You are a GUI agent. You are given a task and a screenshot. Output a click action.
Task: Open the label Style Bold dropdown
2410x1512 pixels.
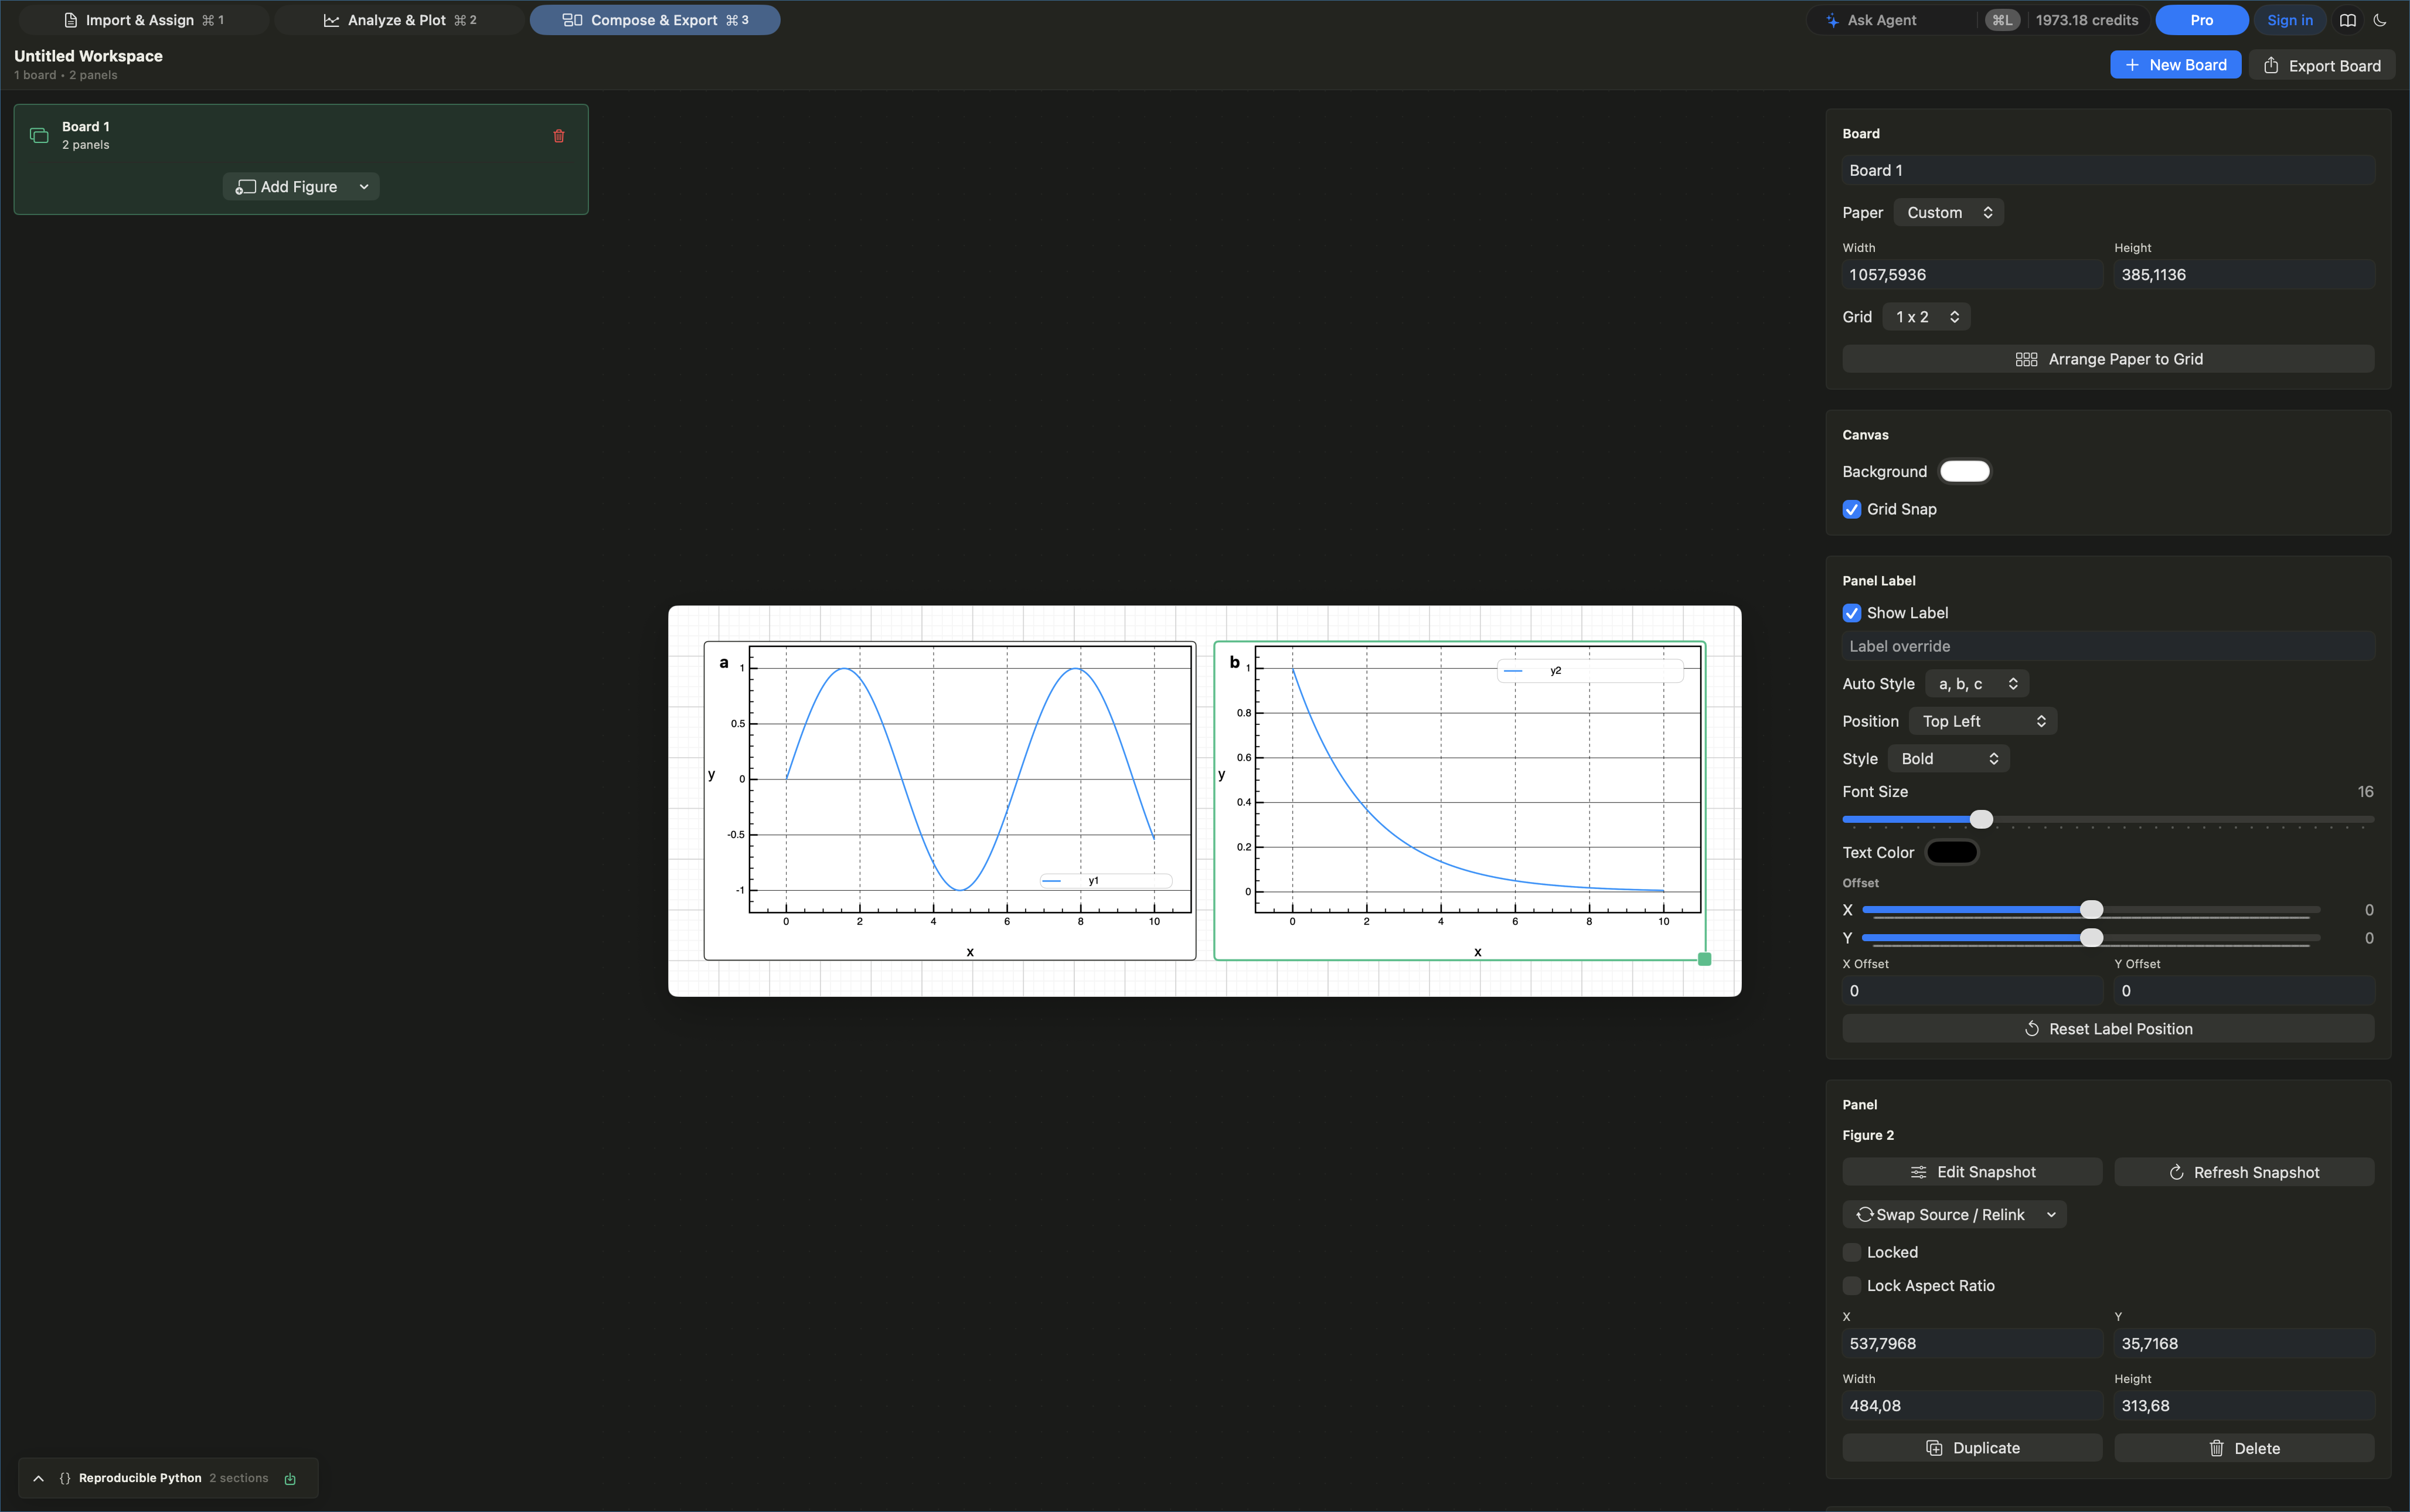tap(1948, 759)
